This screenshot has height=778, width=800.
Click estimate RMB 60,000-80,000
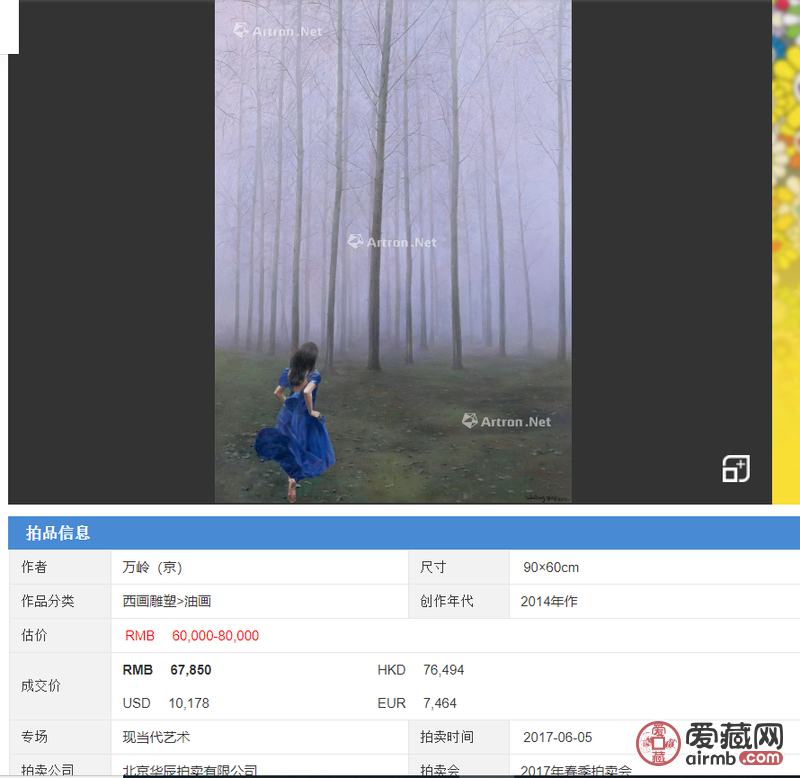pos(192,636)
